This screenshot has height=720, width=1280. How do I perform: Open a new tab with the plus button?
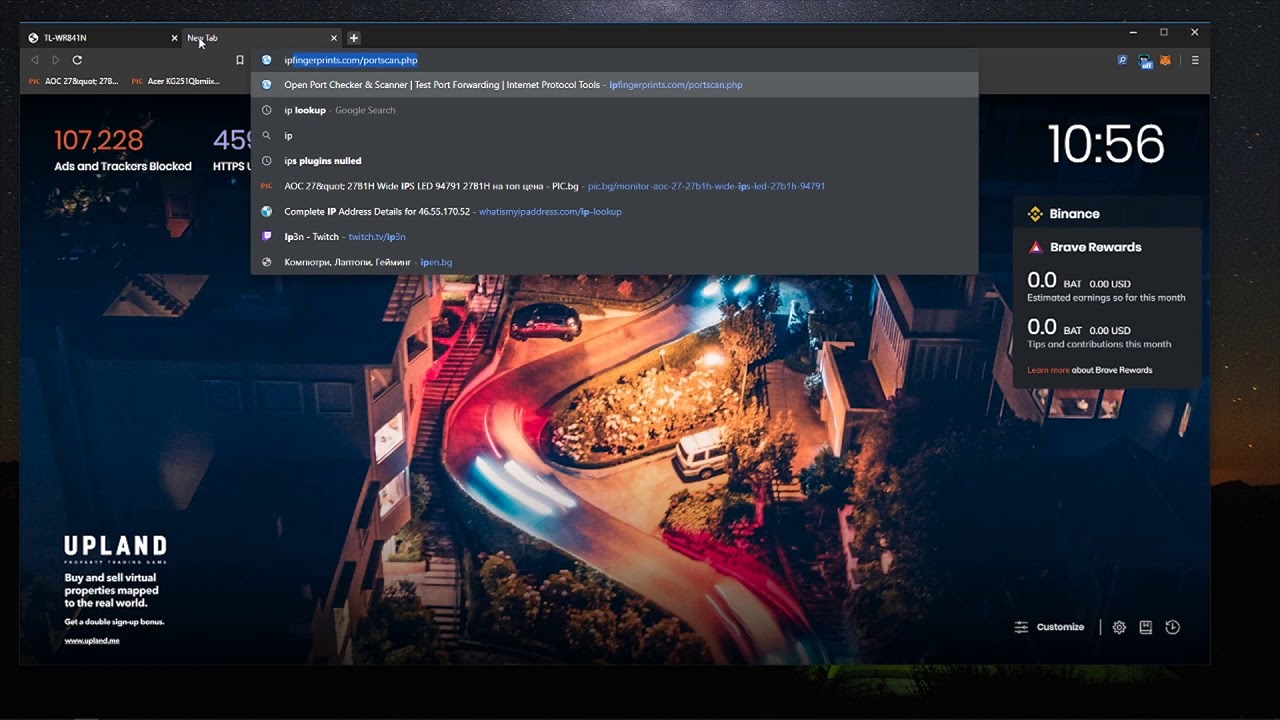tap(354, 38)
